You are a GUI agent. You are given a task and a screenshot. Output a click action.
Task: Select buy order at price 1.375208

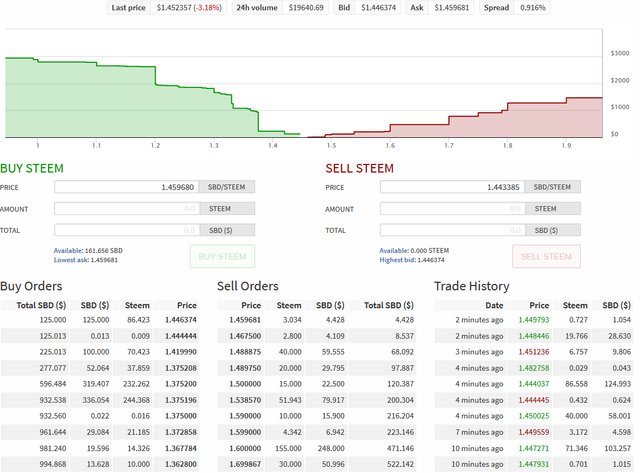pyautogui.click(x=100, y=368)
